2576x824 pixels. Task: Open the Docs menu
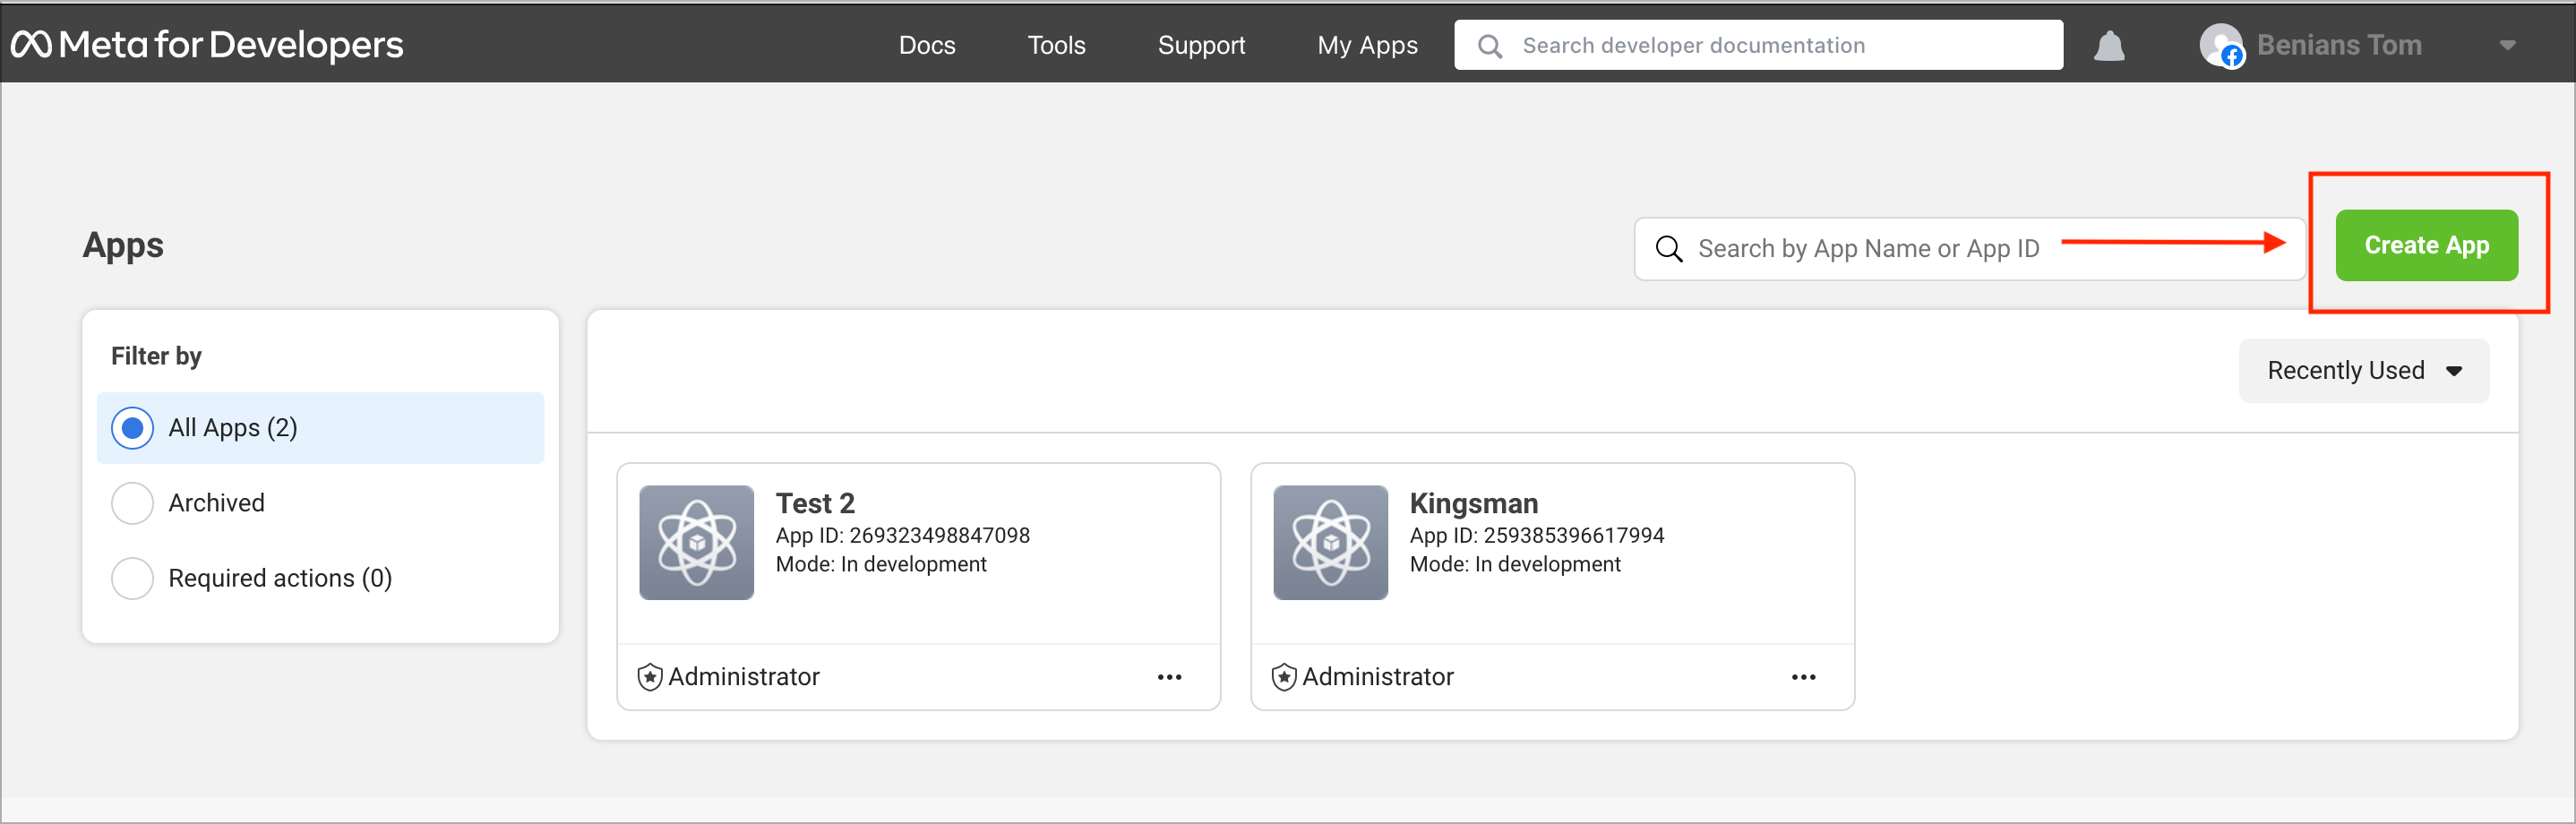click(x=926, y=45)
